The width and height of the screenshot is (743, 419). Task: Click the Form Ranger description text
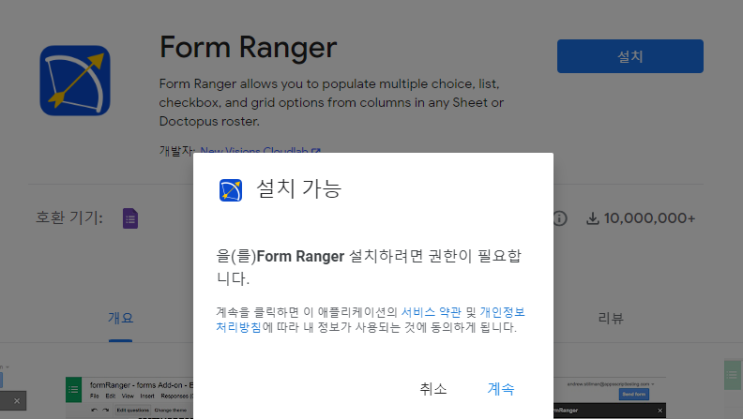pos(331,102)
